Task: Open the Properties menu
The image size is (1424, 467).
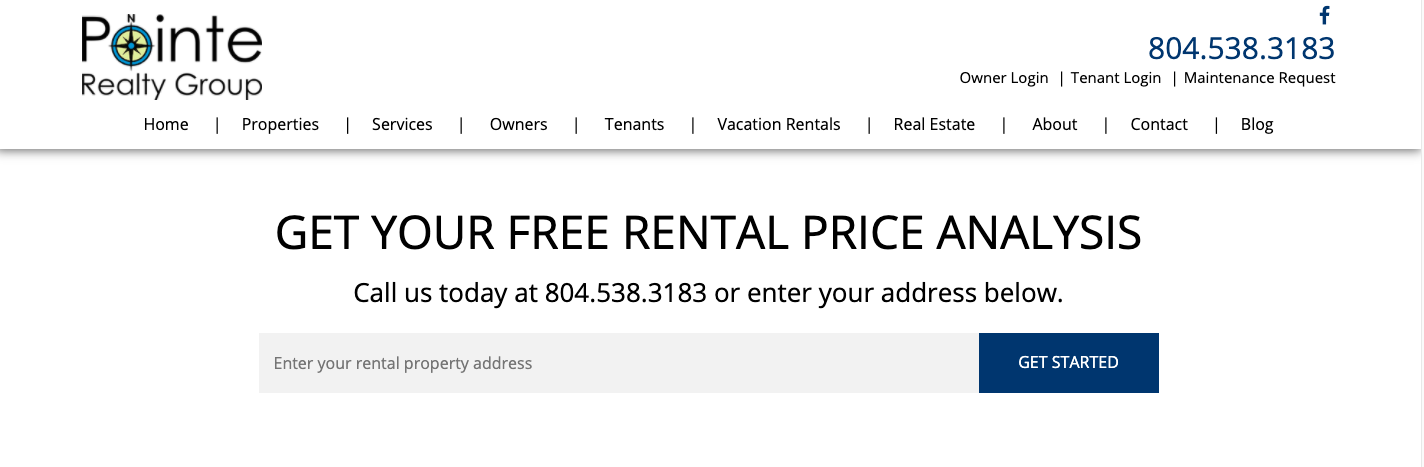Action: pos(280,124)
